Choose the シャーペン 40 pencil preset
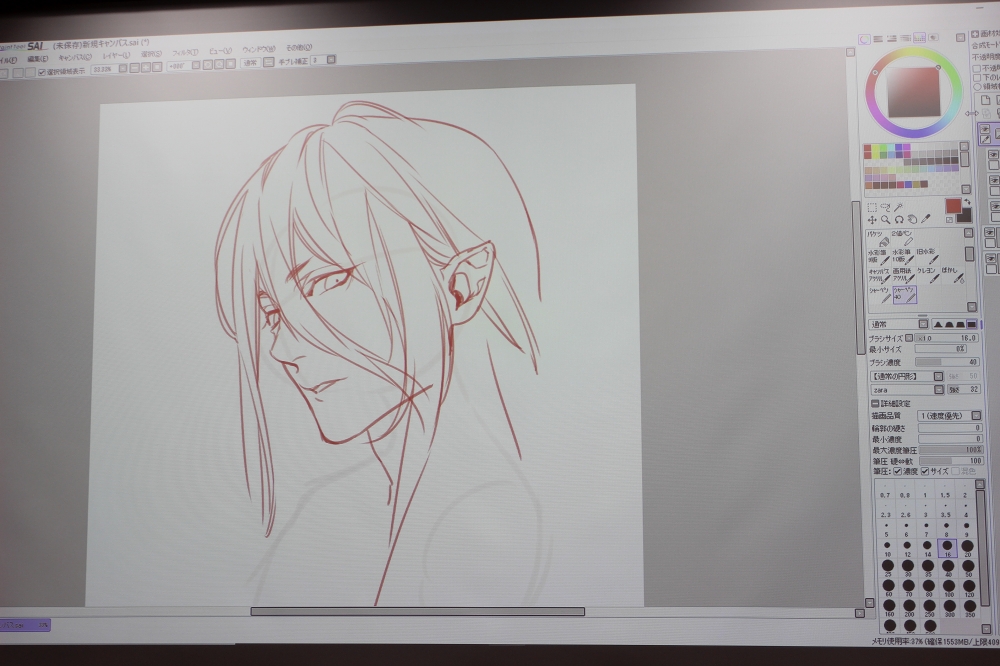This screenshot has height=666, width=1000. click(x=904, y=295)
